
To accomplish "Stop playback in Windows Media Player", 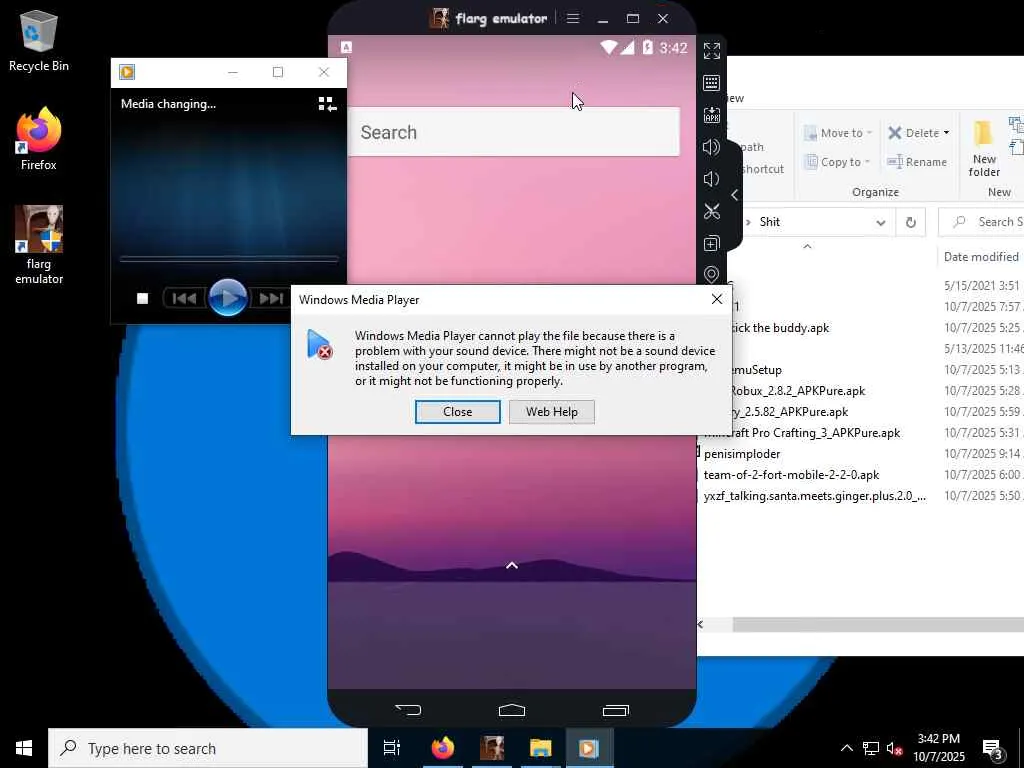I will [142, 298].
